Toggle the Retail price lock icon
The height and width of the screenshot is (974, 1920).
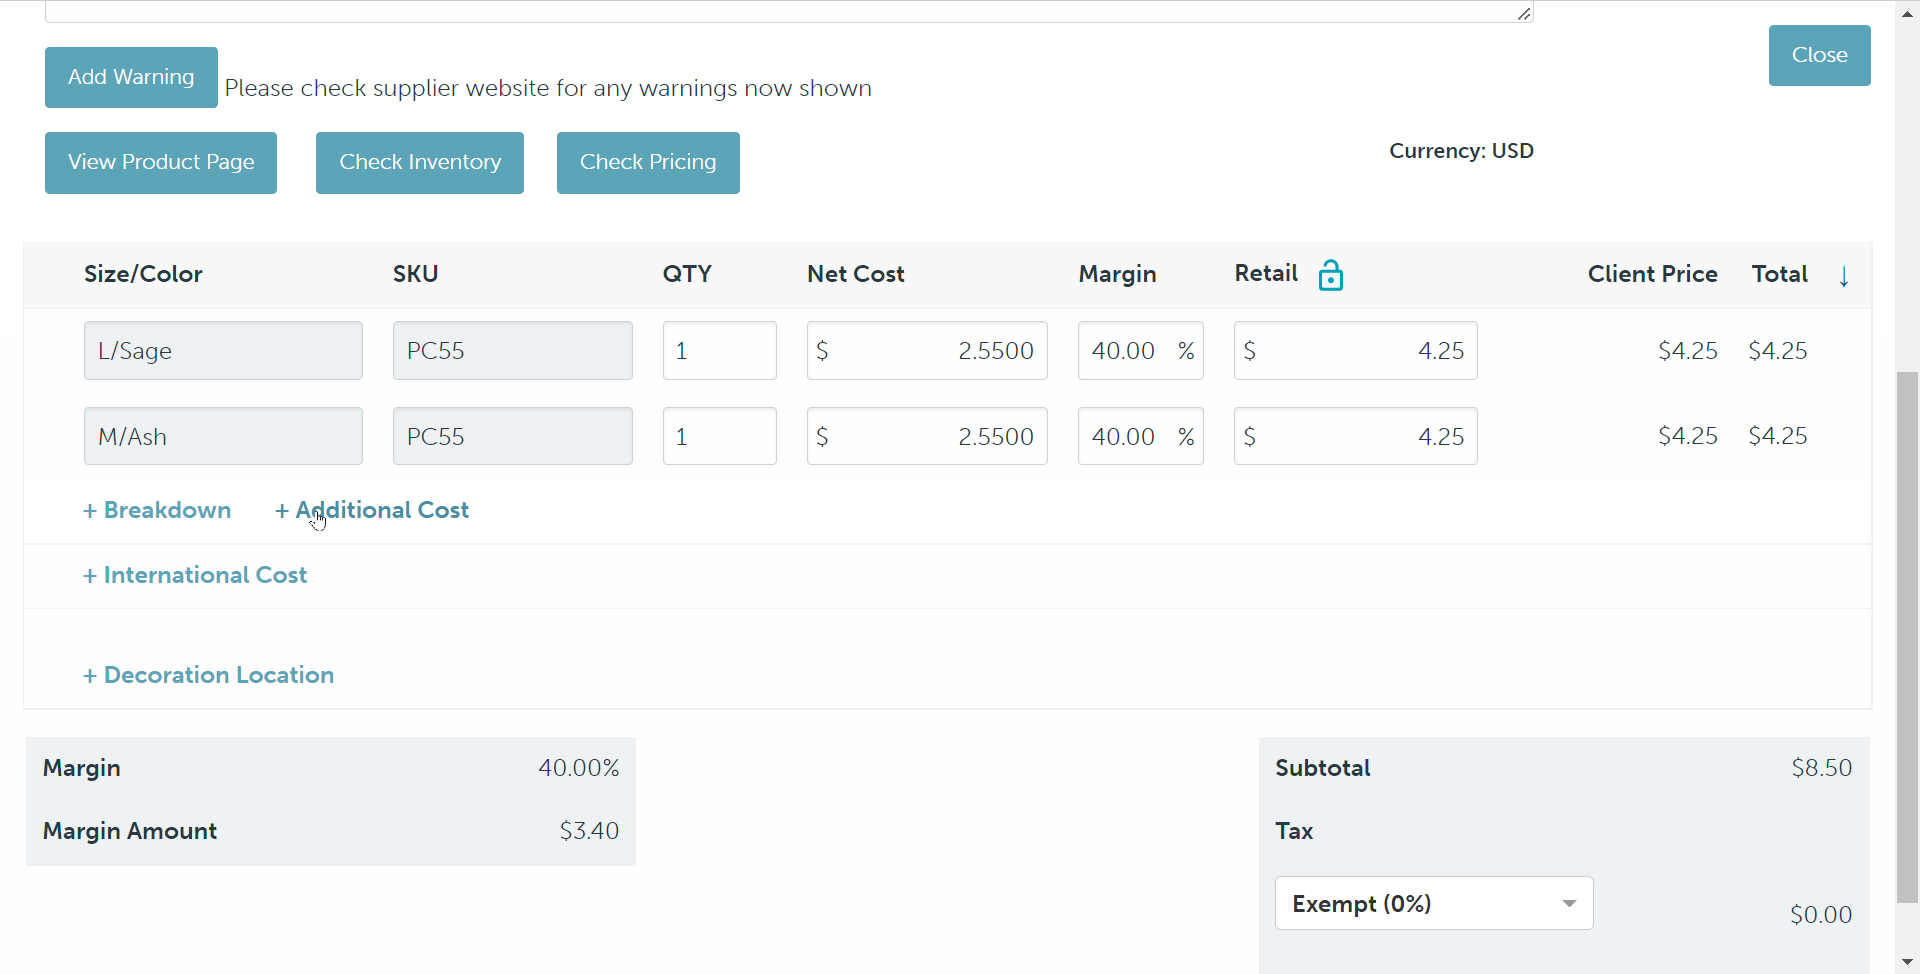(x=1330, y=275)
